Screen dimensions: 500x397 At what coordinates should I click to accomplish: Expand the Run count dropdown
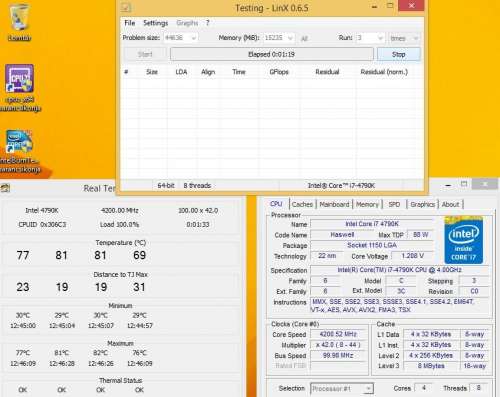coord(380,38)
